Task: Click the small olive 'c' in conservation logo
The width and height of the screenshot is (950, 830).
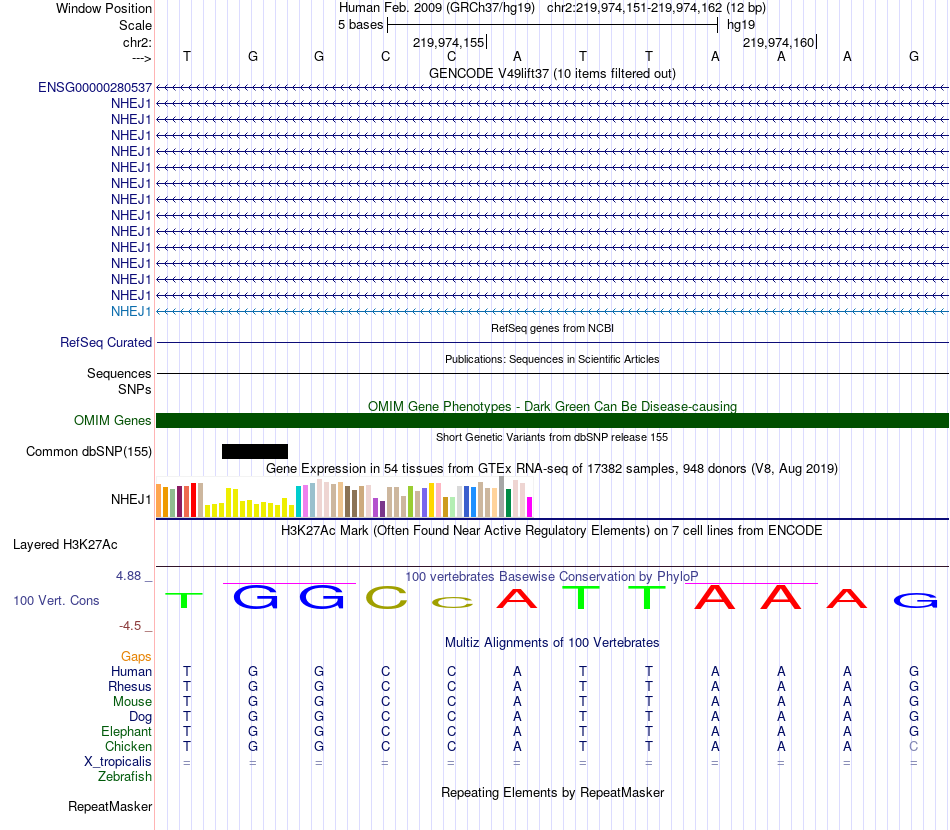Action: coord(452,602)
